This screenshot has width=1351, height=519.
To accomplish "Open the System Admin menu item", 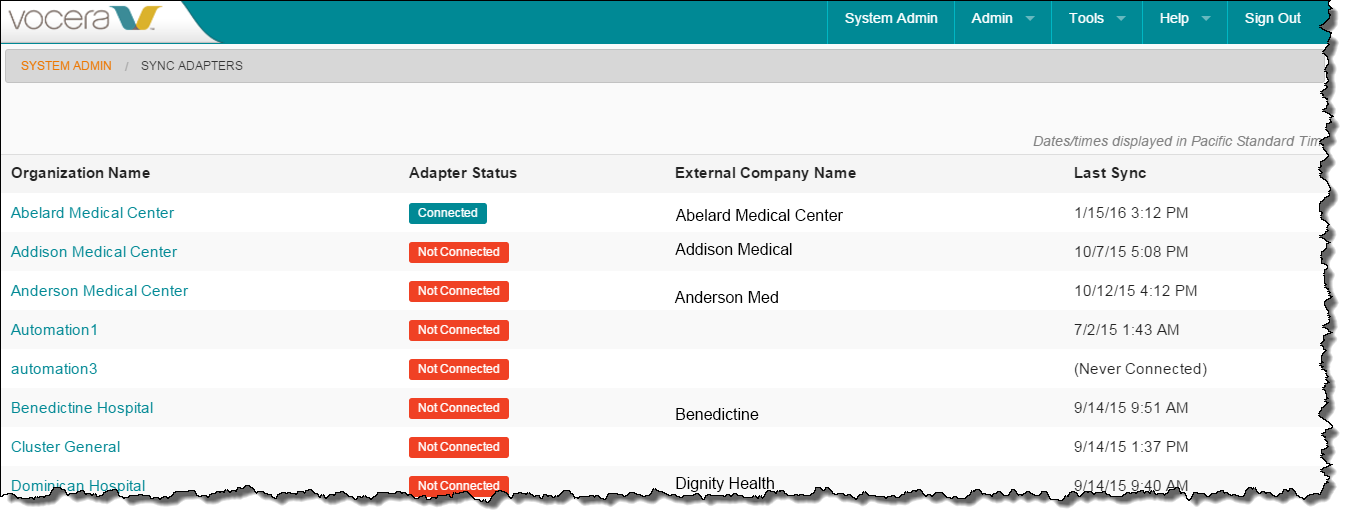I will (891, 18).
